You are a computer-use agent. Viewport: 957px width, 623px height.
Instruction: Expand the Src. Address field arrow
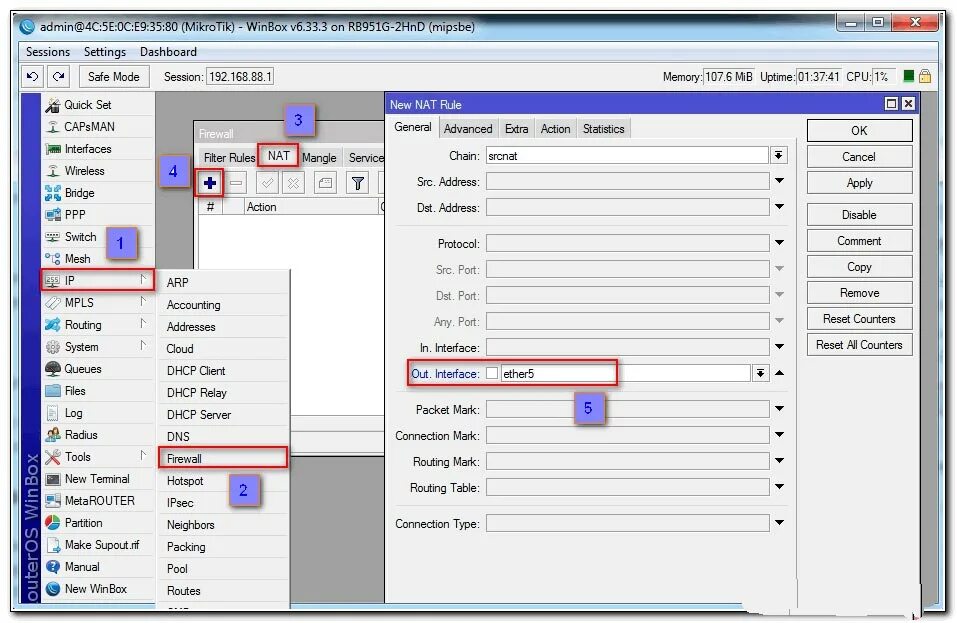coord(779,181)
